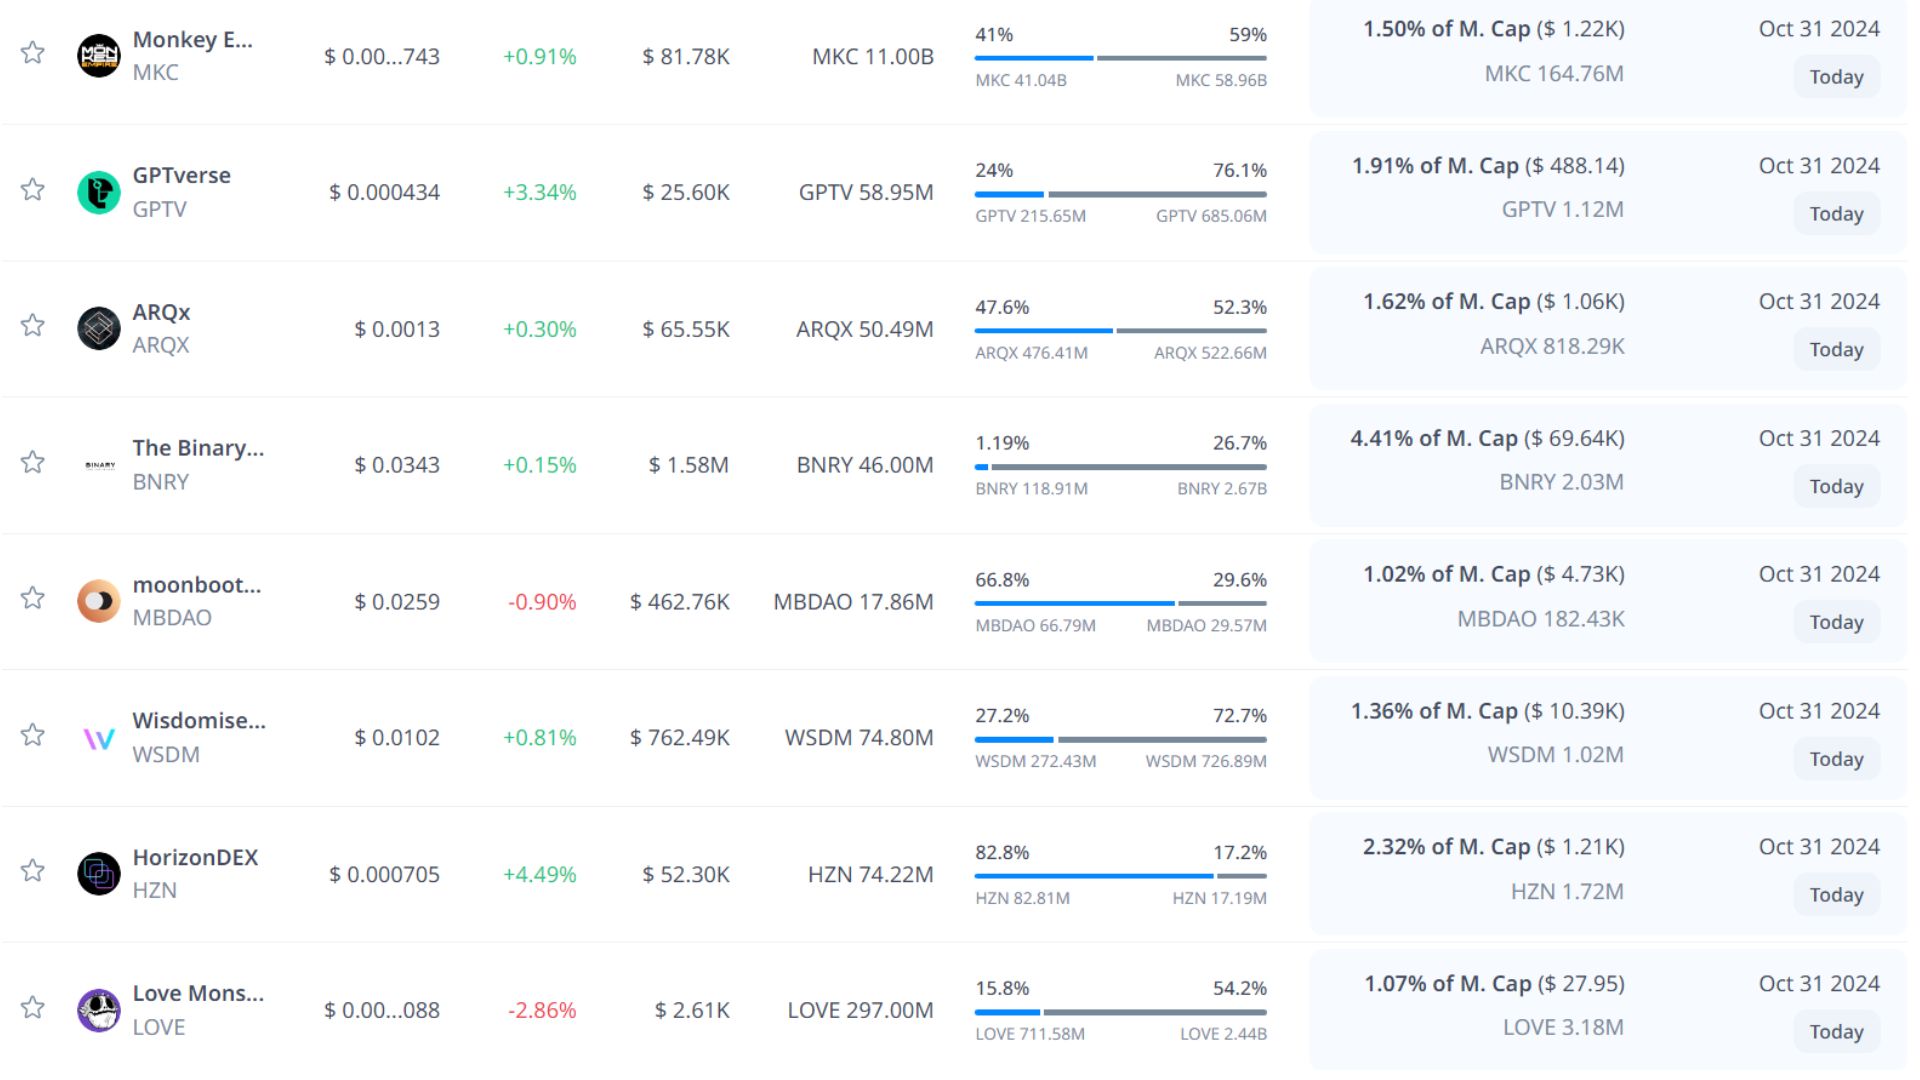Click the HorizonDEX coin logo

point(99,874)
